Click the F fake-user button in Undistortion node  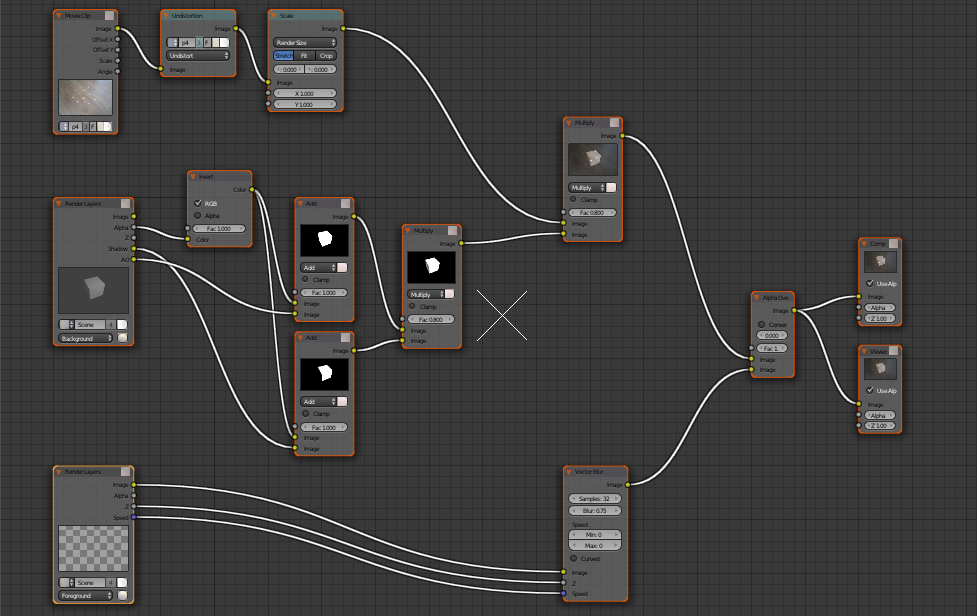point(207,42)
